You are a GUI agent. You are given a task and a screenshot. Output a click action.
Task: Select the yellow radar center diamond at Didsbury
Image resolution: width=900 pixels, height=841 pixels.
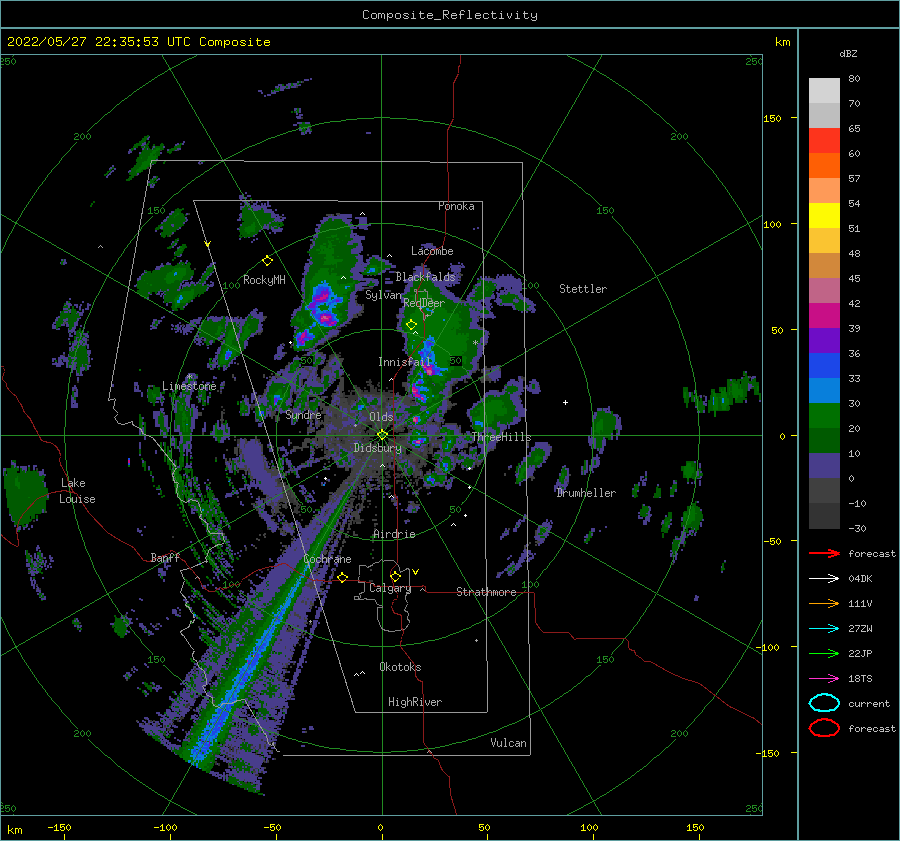[382, 435]
